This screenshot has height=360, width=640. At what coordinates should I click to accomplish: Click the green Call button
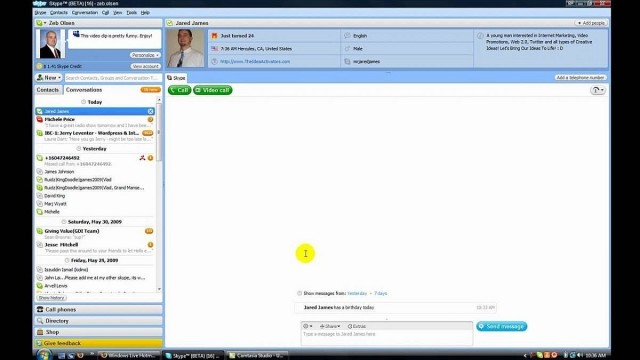coord(180,90)
